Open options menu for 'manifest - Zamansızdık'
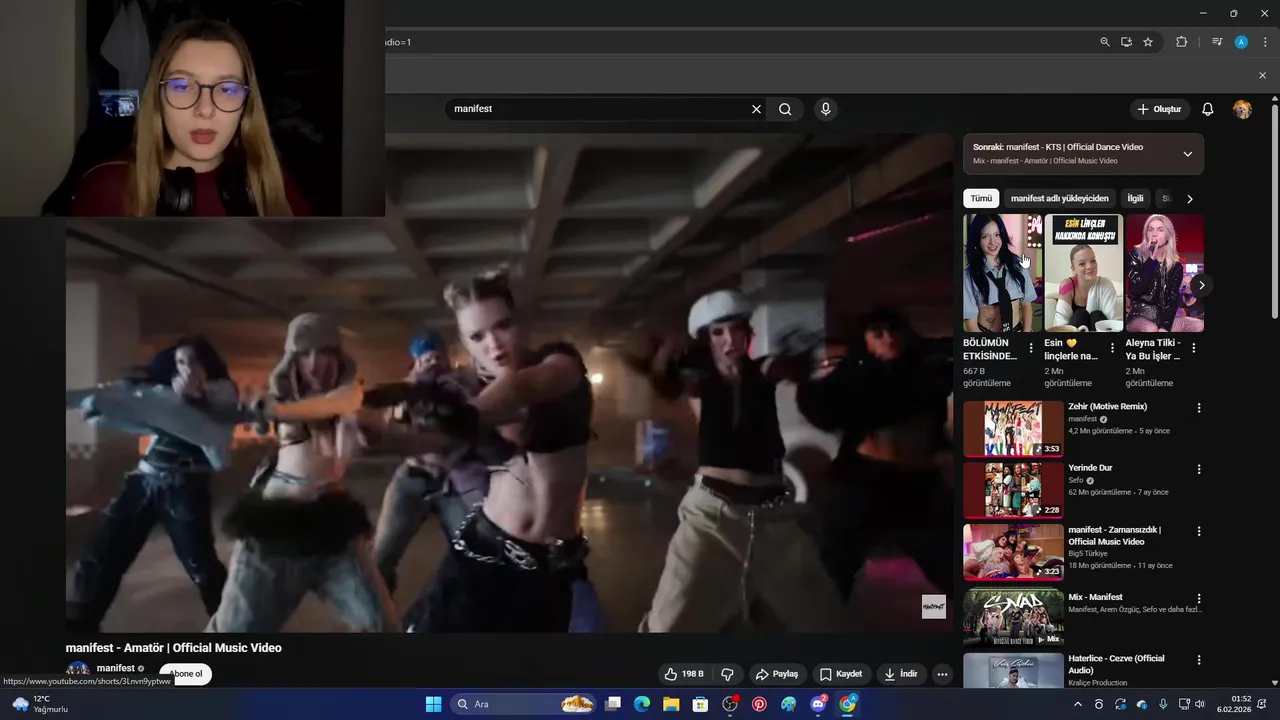The image size is (1280, 720). pyautogui.click(x=1199, y=531)
